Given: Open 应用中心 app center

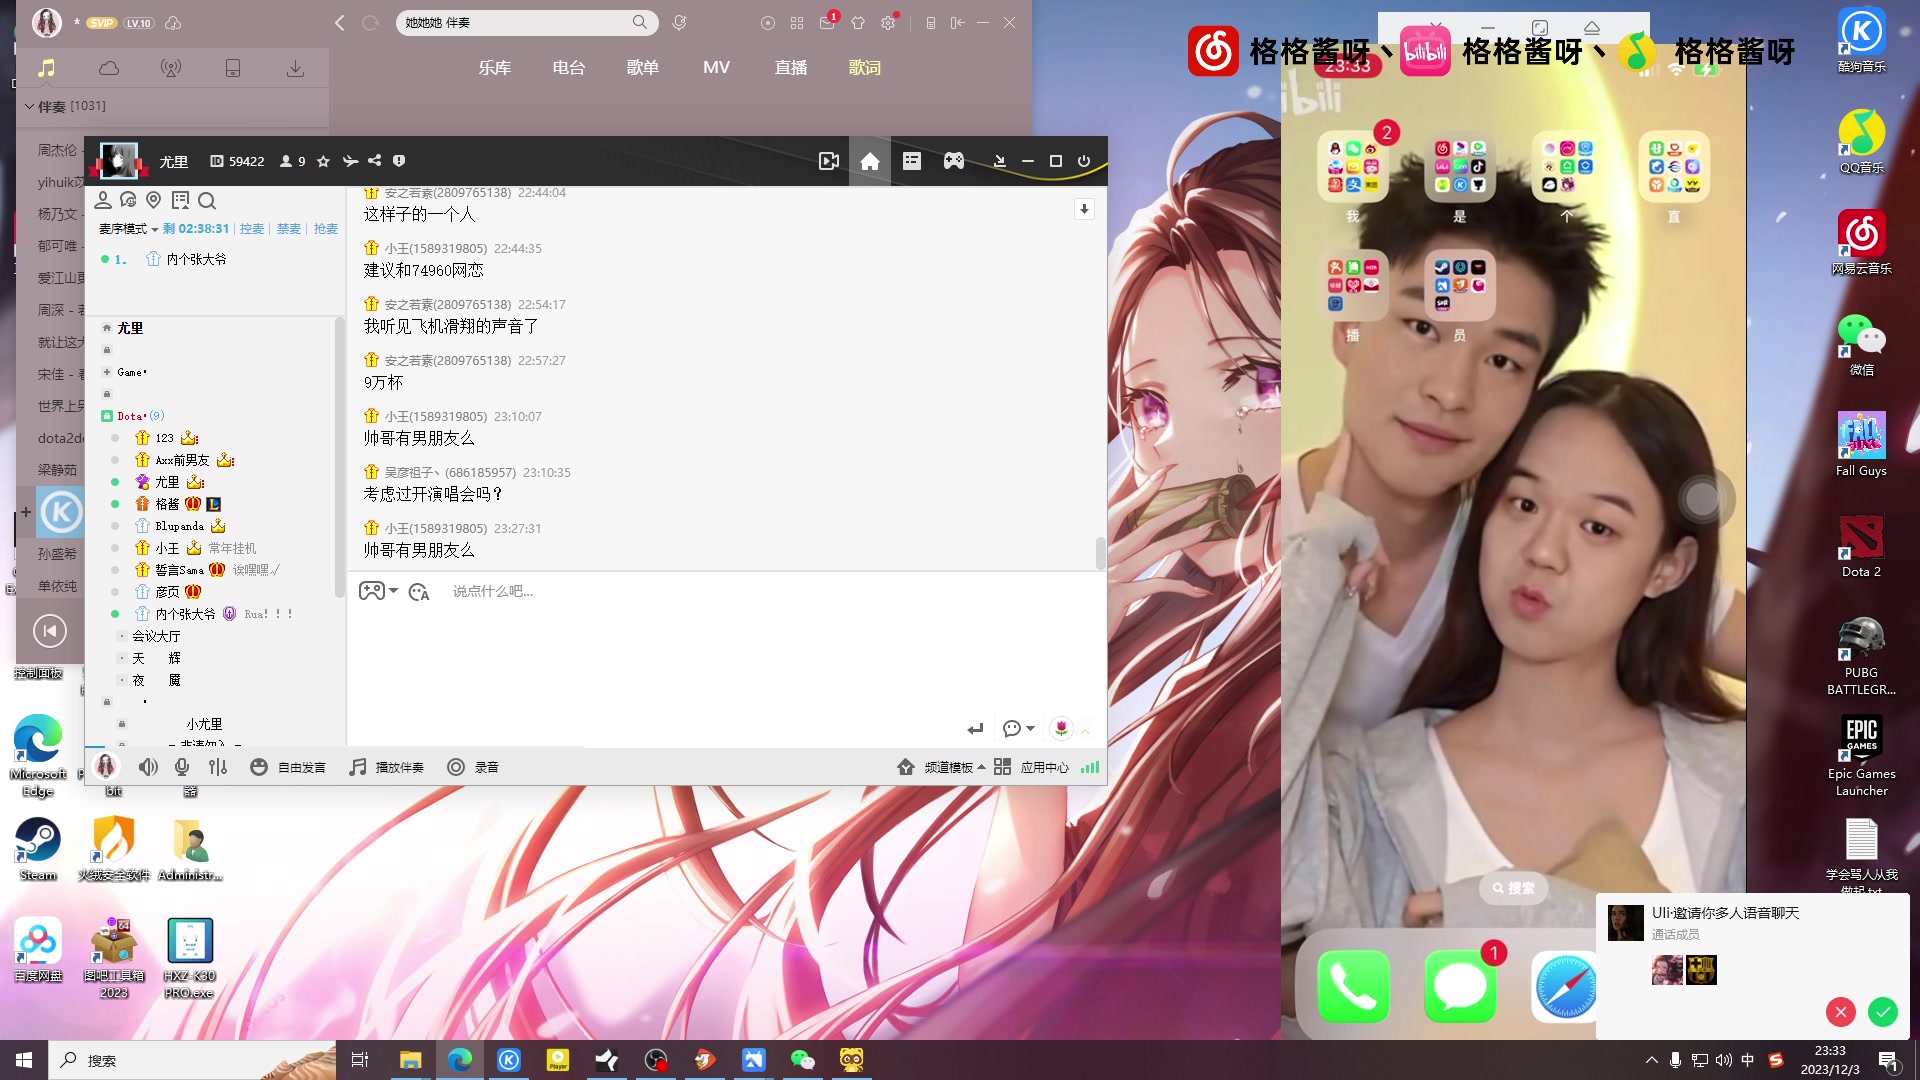Looking at the screenshot, I should (x=1032, y=767).
